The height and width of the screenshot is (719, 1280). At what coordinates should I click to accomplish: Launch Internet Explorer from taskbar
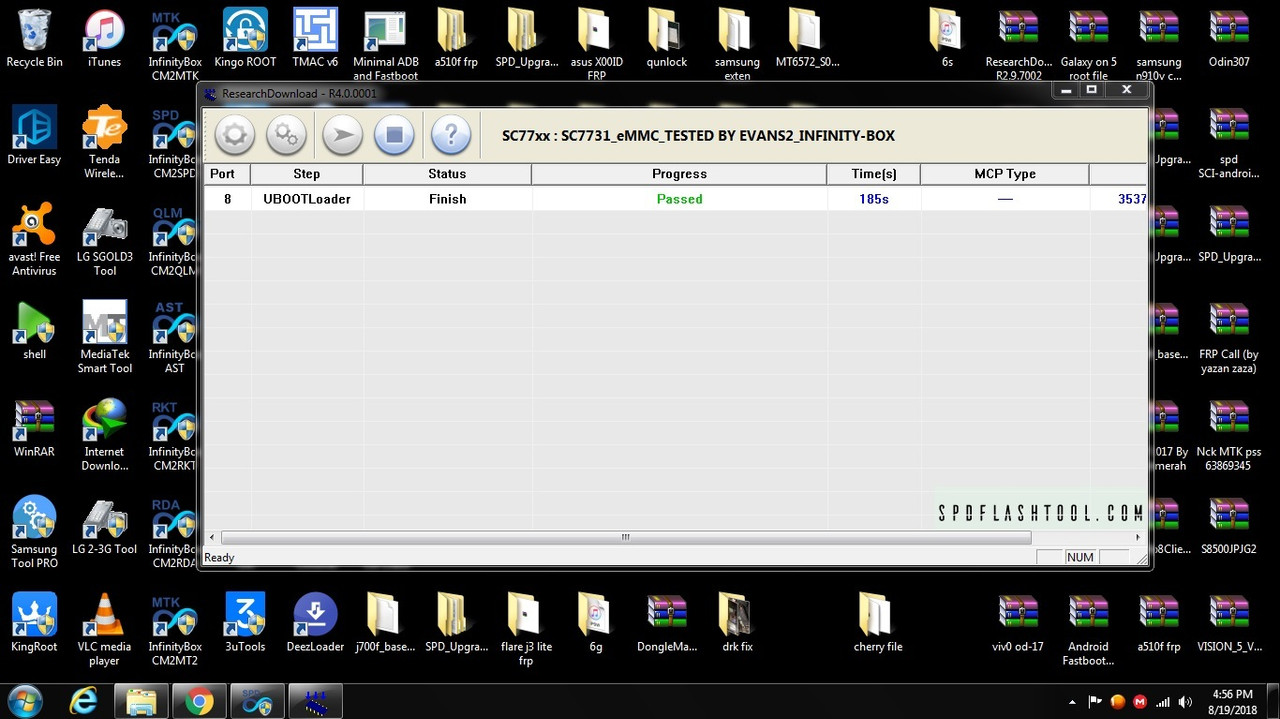(x=85, y=702)
